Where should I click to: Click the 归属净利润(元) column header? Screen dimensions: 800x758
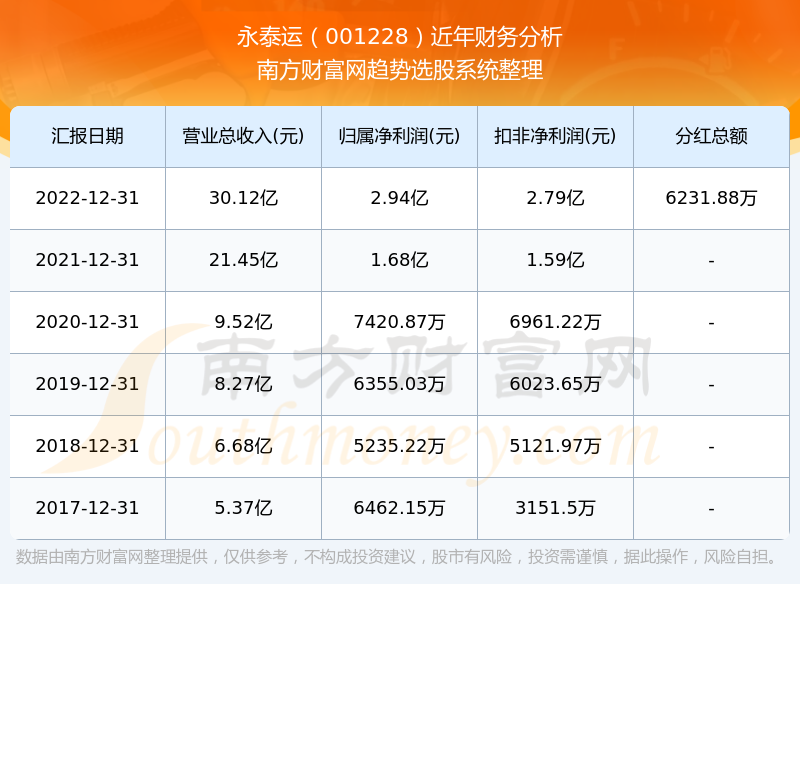399,136
